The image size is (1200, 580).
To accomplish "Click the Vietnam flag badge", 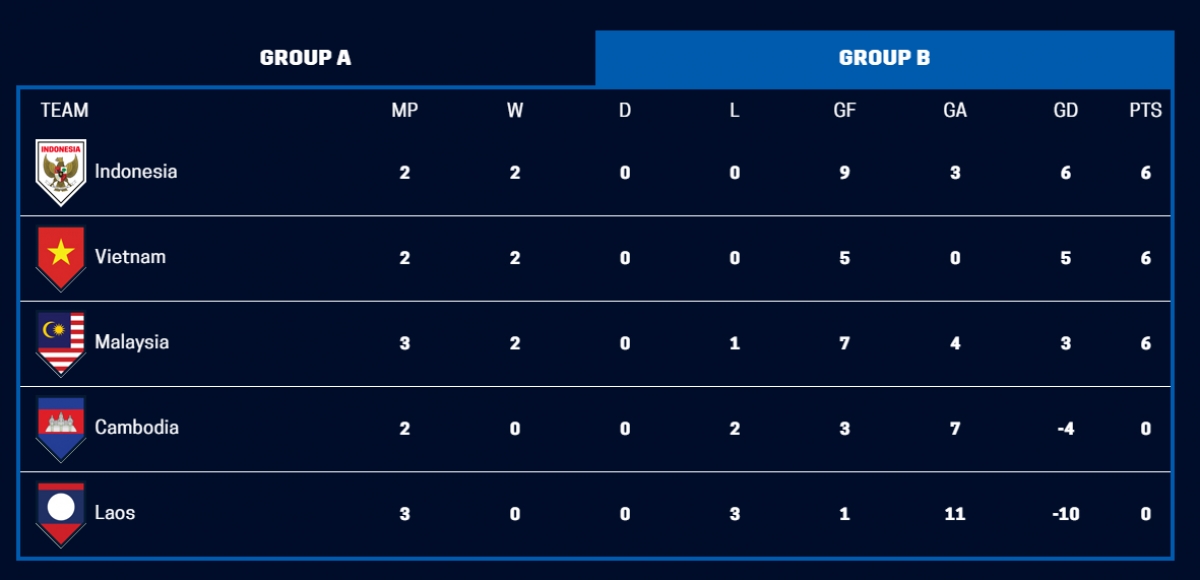I will point(61,257).
